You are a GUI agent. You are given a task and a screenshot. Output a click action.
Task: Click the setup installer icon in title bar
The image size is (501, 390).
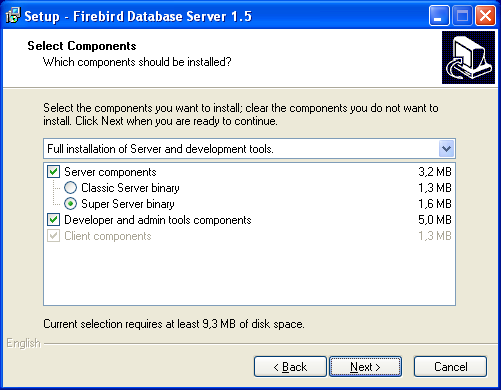click(13, 16)
